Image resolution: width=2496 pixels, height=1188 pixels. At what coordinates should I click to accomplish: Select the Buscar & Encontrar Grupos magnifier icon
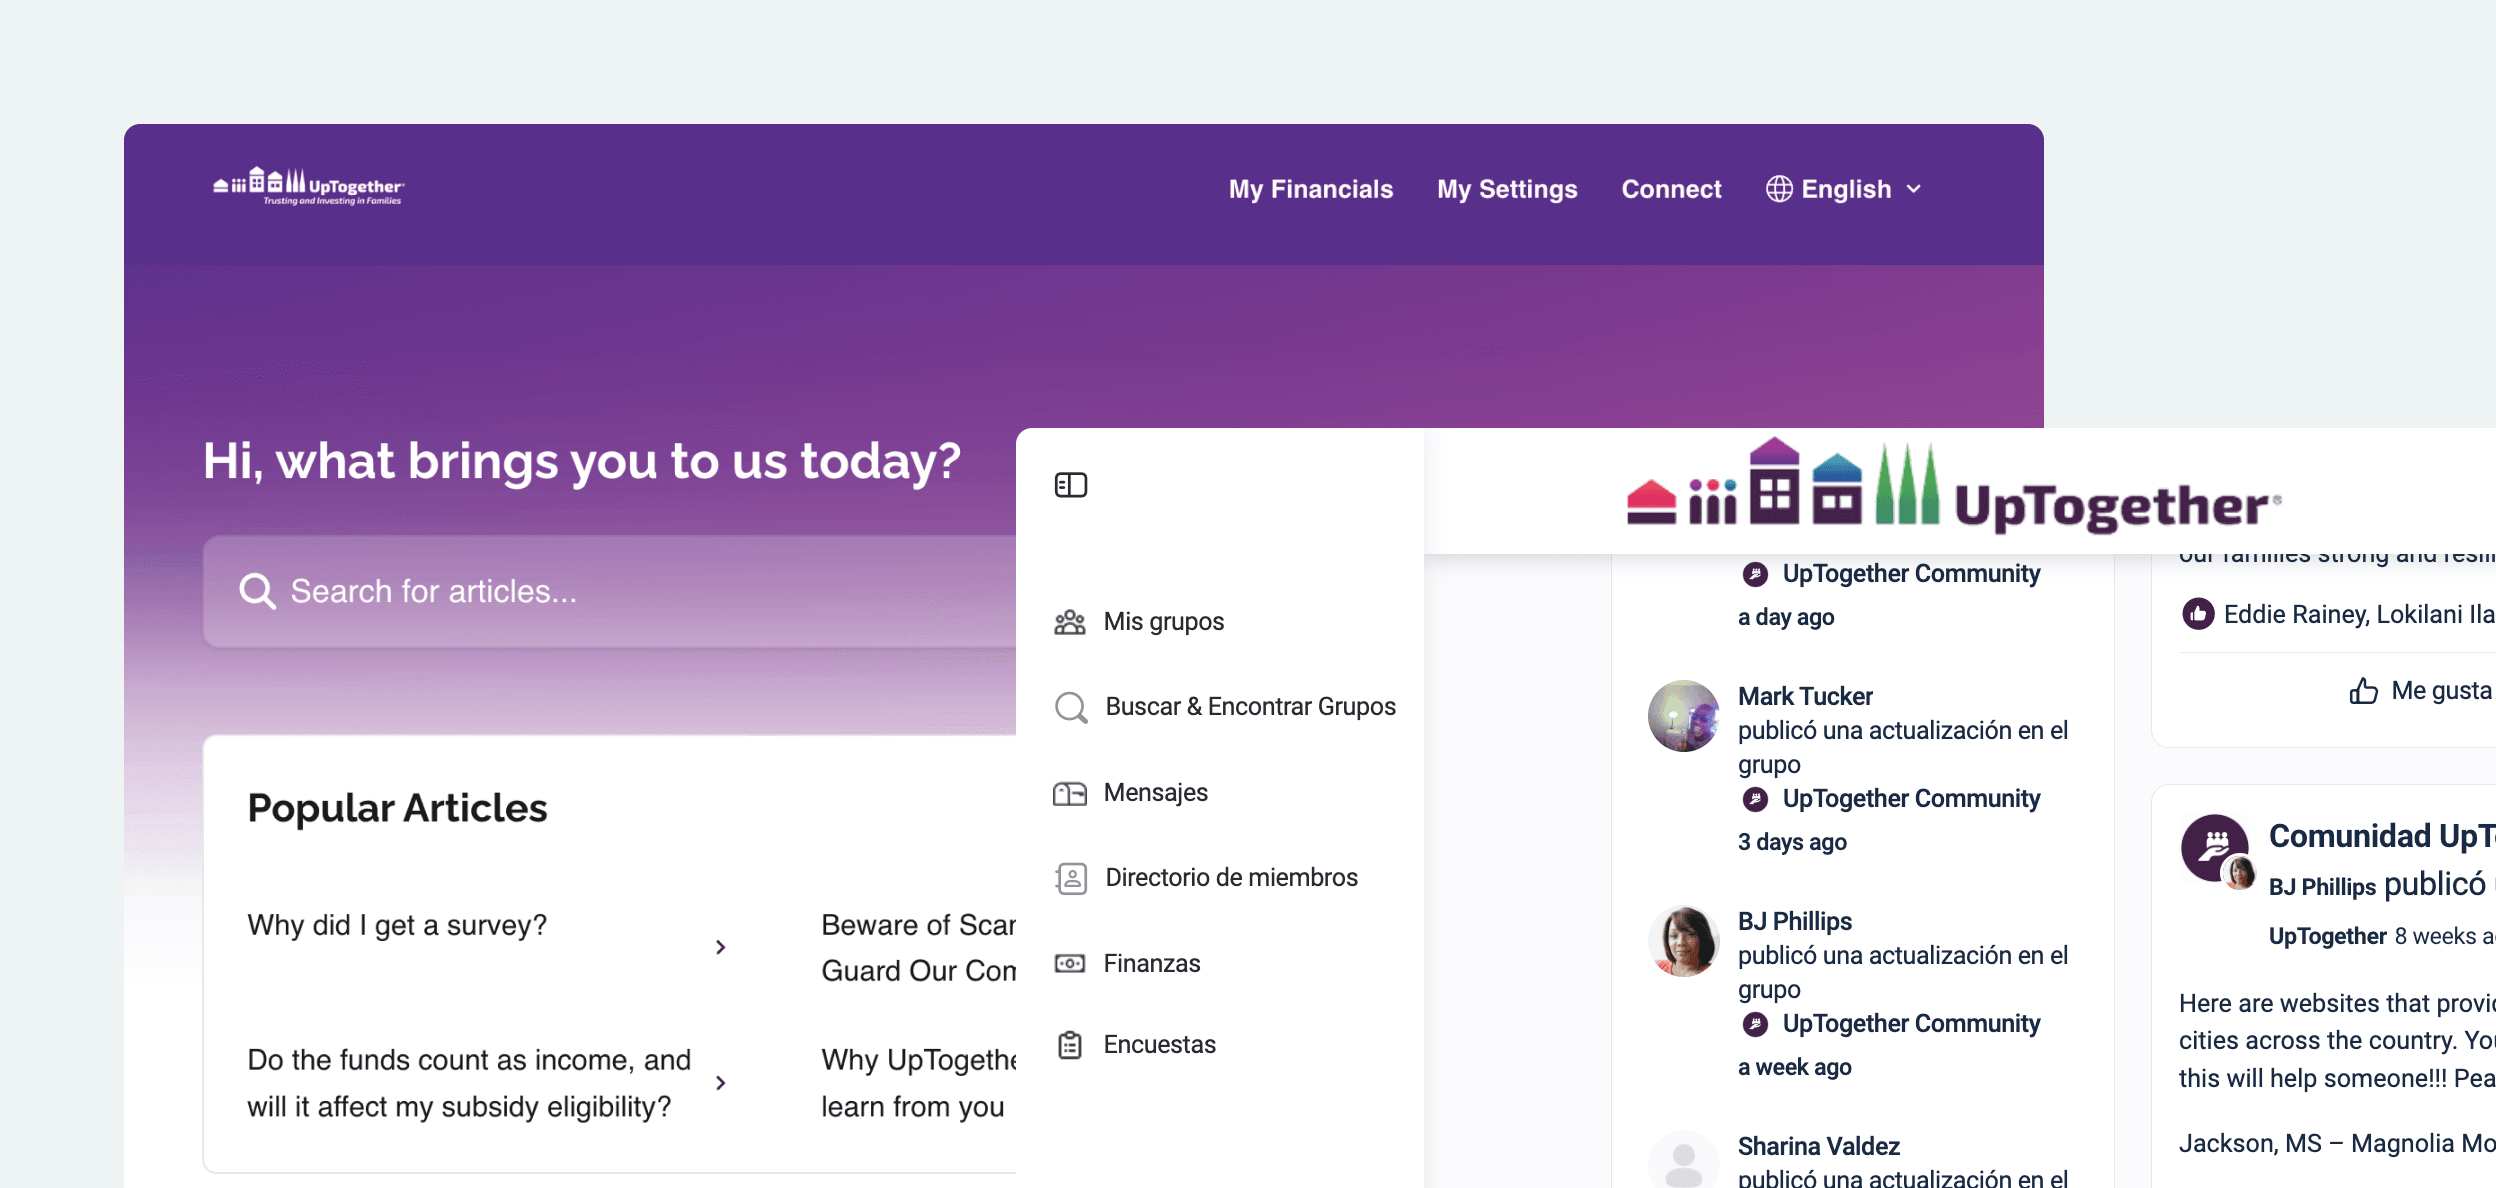pyautogui.click(x=1071, y=707)
